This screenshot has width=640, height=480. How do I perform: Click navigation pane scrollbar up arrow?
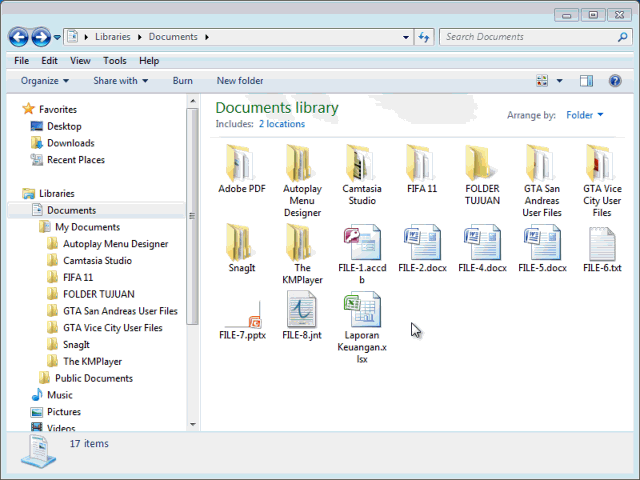tap(193, 101)
